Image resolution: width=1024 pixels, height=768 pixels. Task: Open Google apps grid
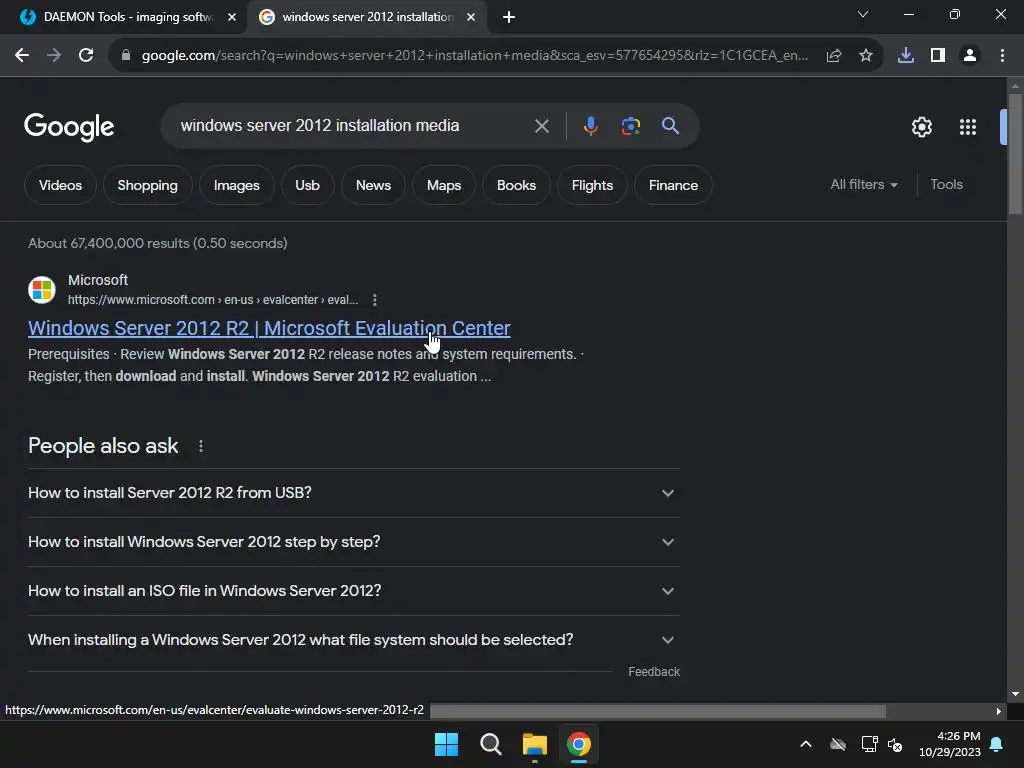point(968,127)
